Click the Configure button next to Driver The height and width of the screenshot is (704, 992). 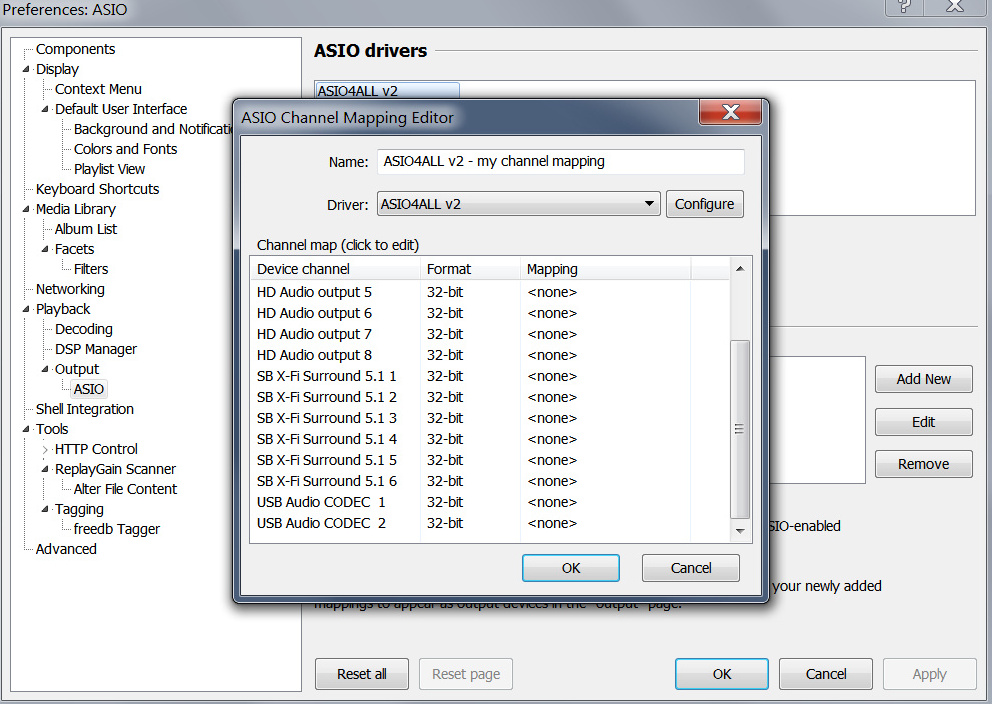pyautogui.click(x=704, y=204)
